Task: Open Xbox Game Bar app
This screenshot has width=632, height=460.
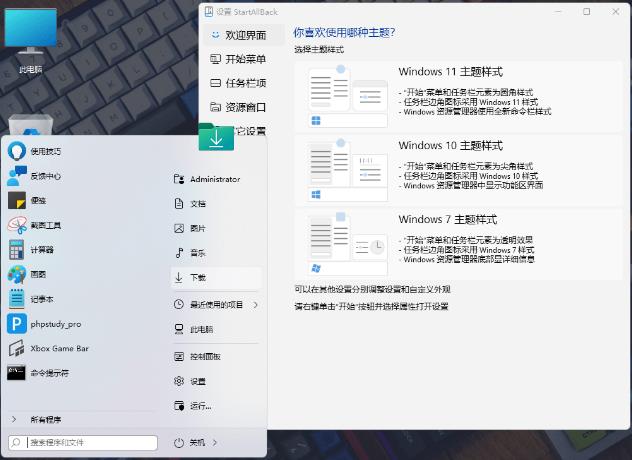Action: [48, 348]
